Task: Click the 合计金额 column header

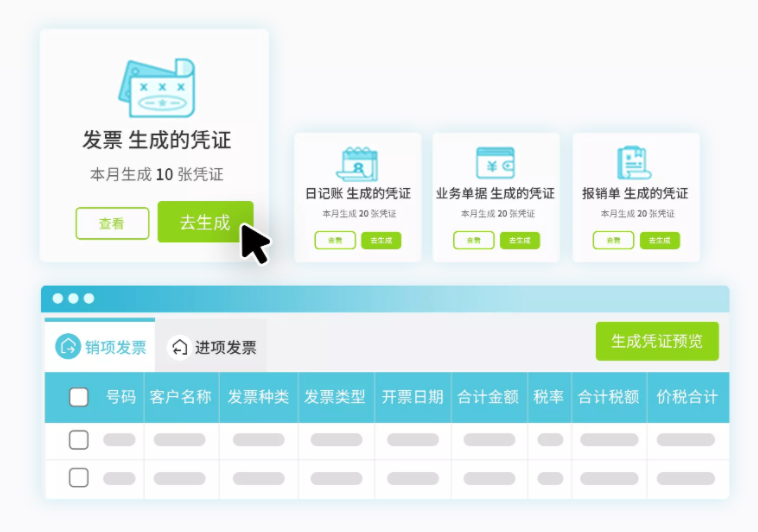Action: pyautogui.click(x=488, y=397)
